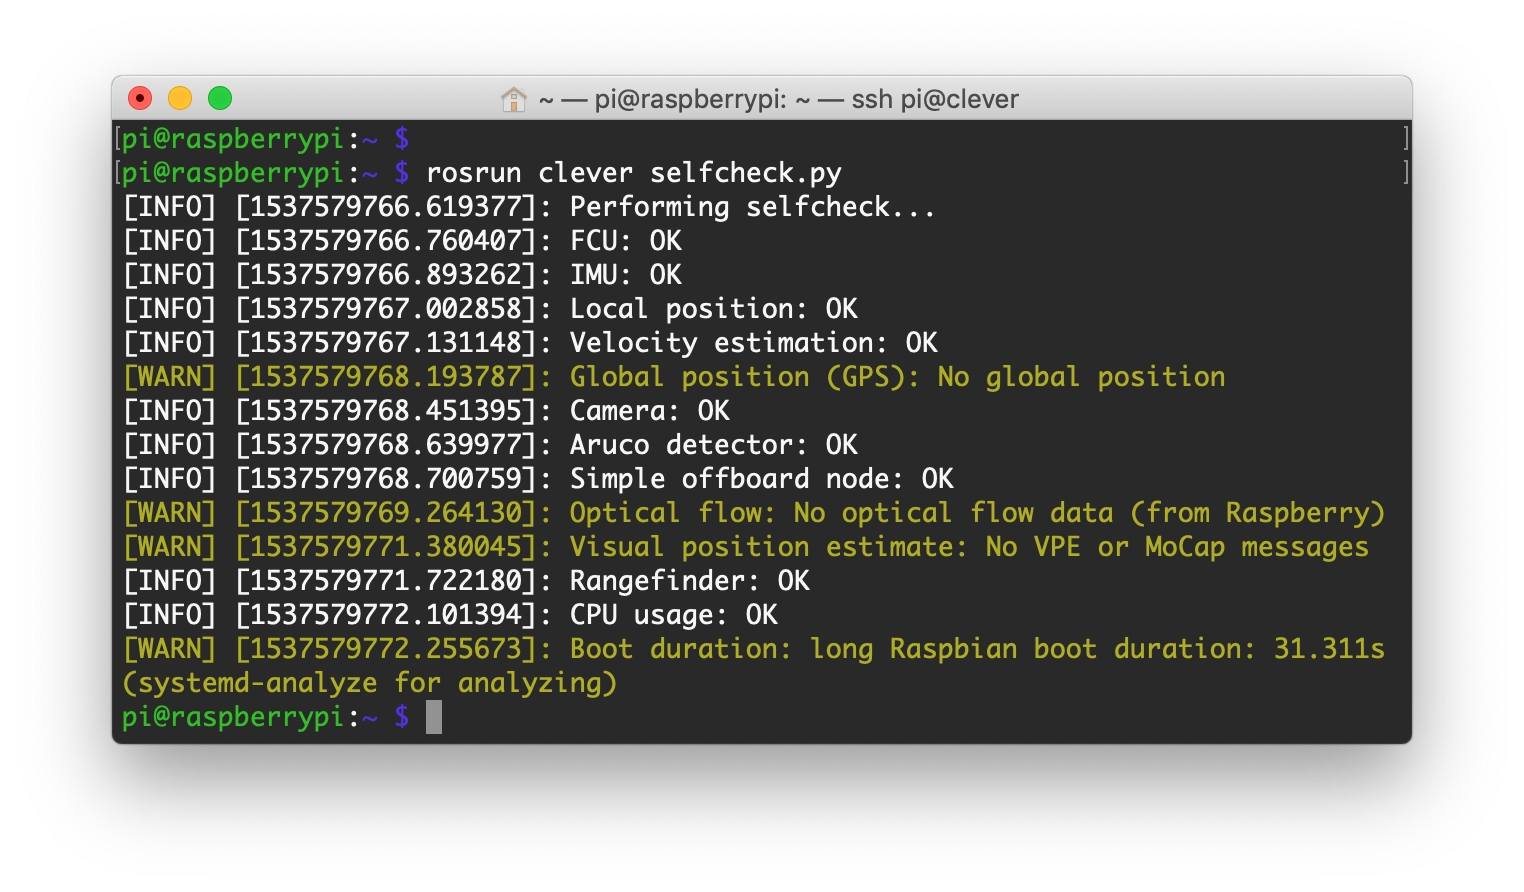The height and width of the screenshot is (892, 1524).
Task: Minimize the terminal using yellow button
Action: point(180,98)
